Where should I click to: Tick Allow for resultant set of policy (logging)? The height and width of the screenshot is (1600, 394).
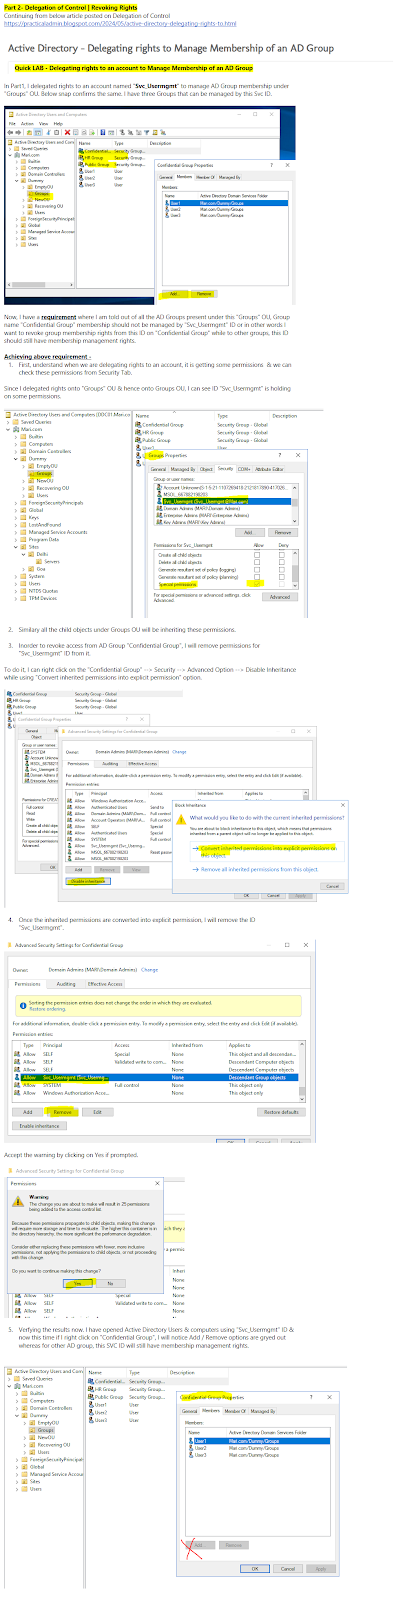coord(257,569)
